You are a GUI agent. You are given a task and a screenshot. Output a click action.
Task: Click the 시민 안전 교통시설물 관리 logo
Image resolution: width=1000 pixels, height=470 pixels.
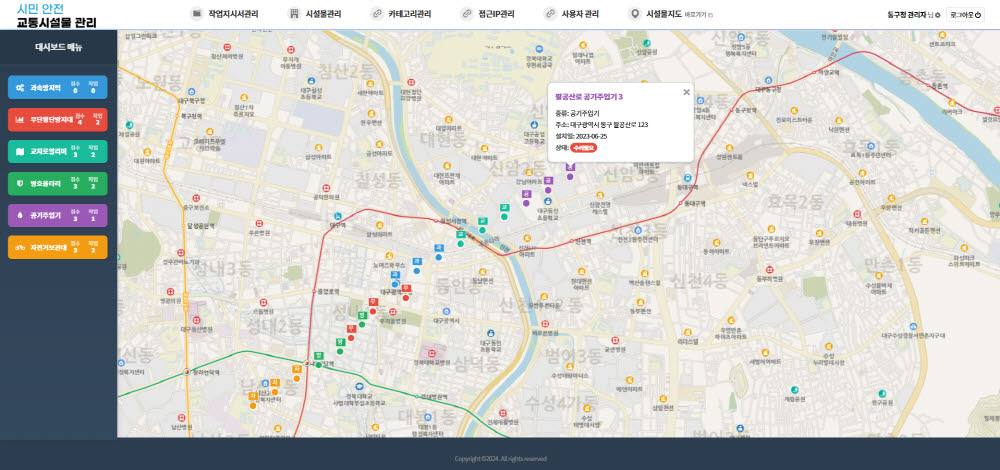(56, 15)
